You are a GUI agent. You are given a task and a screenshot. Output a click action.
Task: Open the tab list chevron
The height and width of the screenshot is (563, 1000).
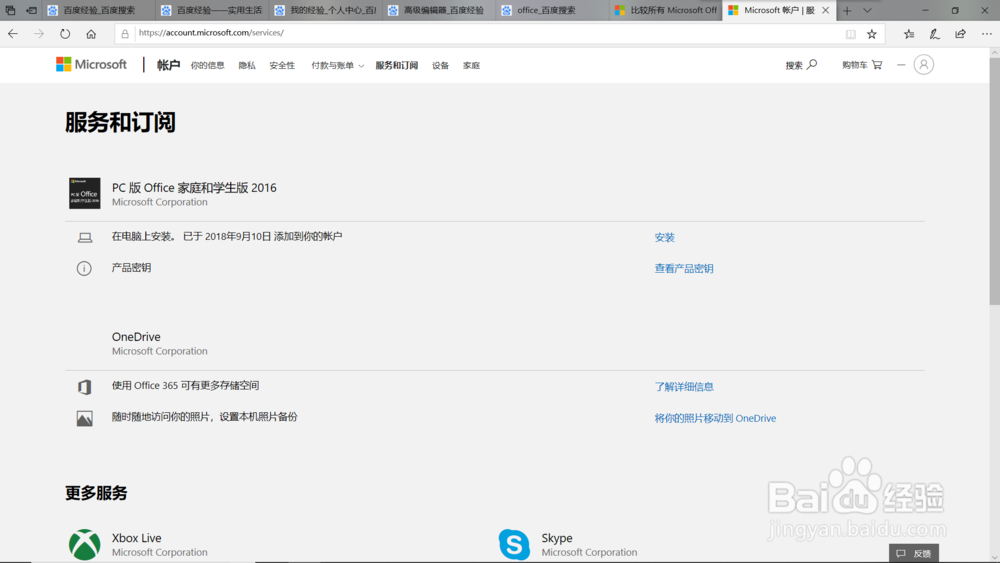(x=867, y=10)
